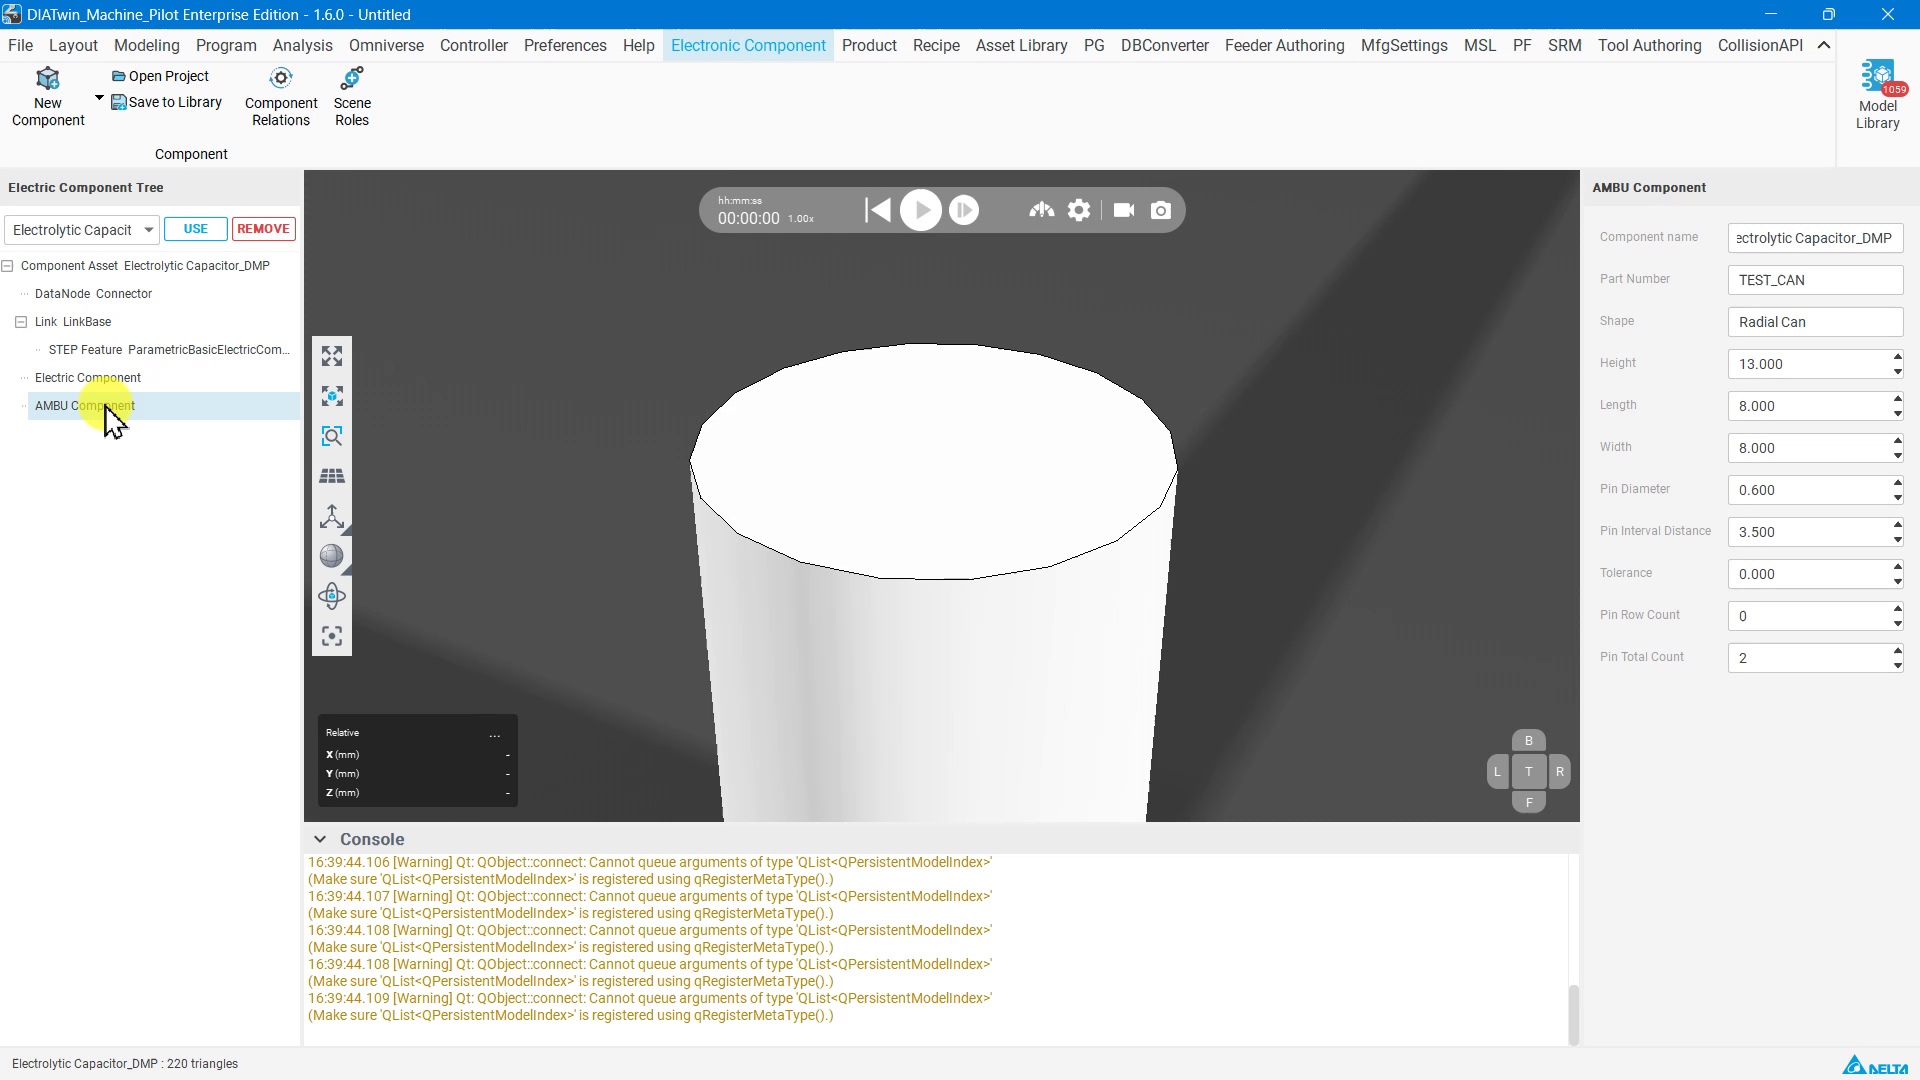
Task: Collapse the Link LinkBase tree node
Action: (x=21, y=322)
